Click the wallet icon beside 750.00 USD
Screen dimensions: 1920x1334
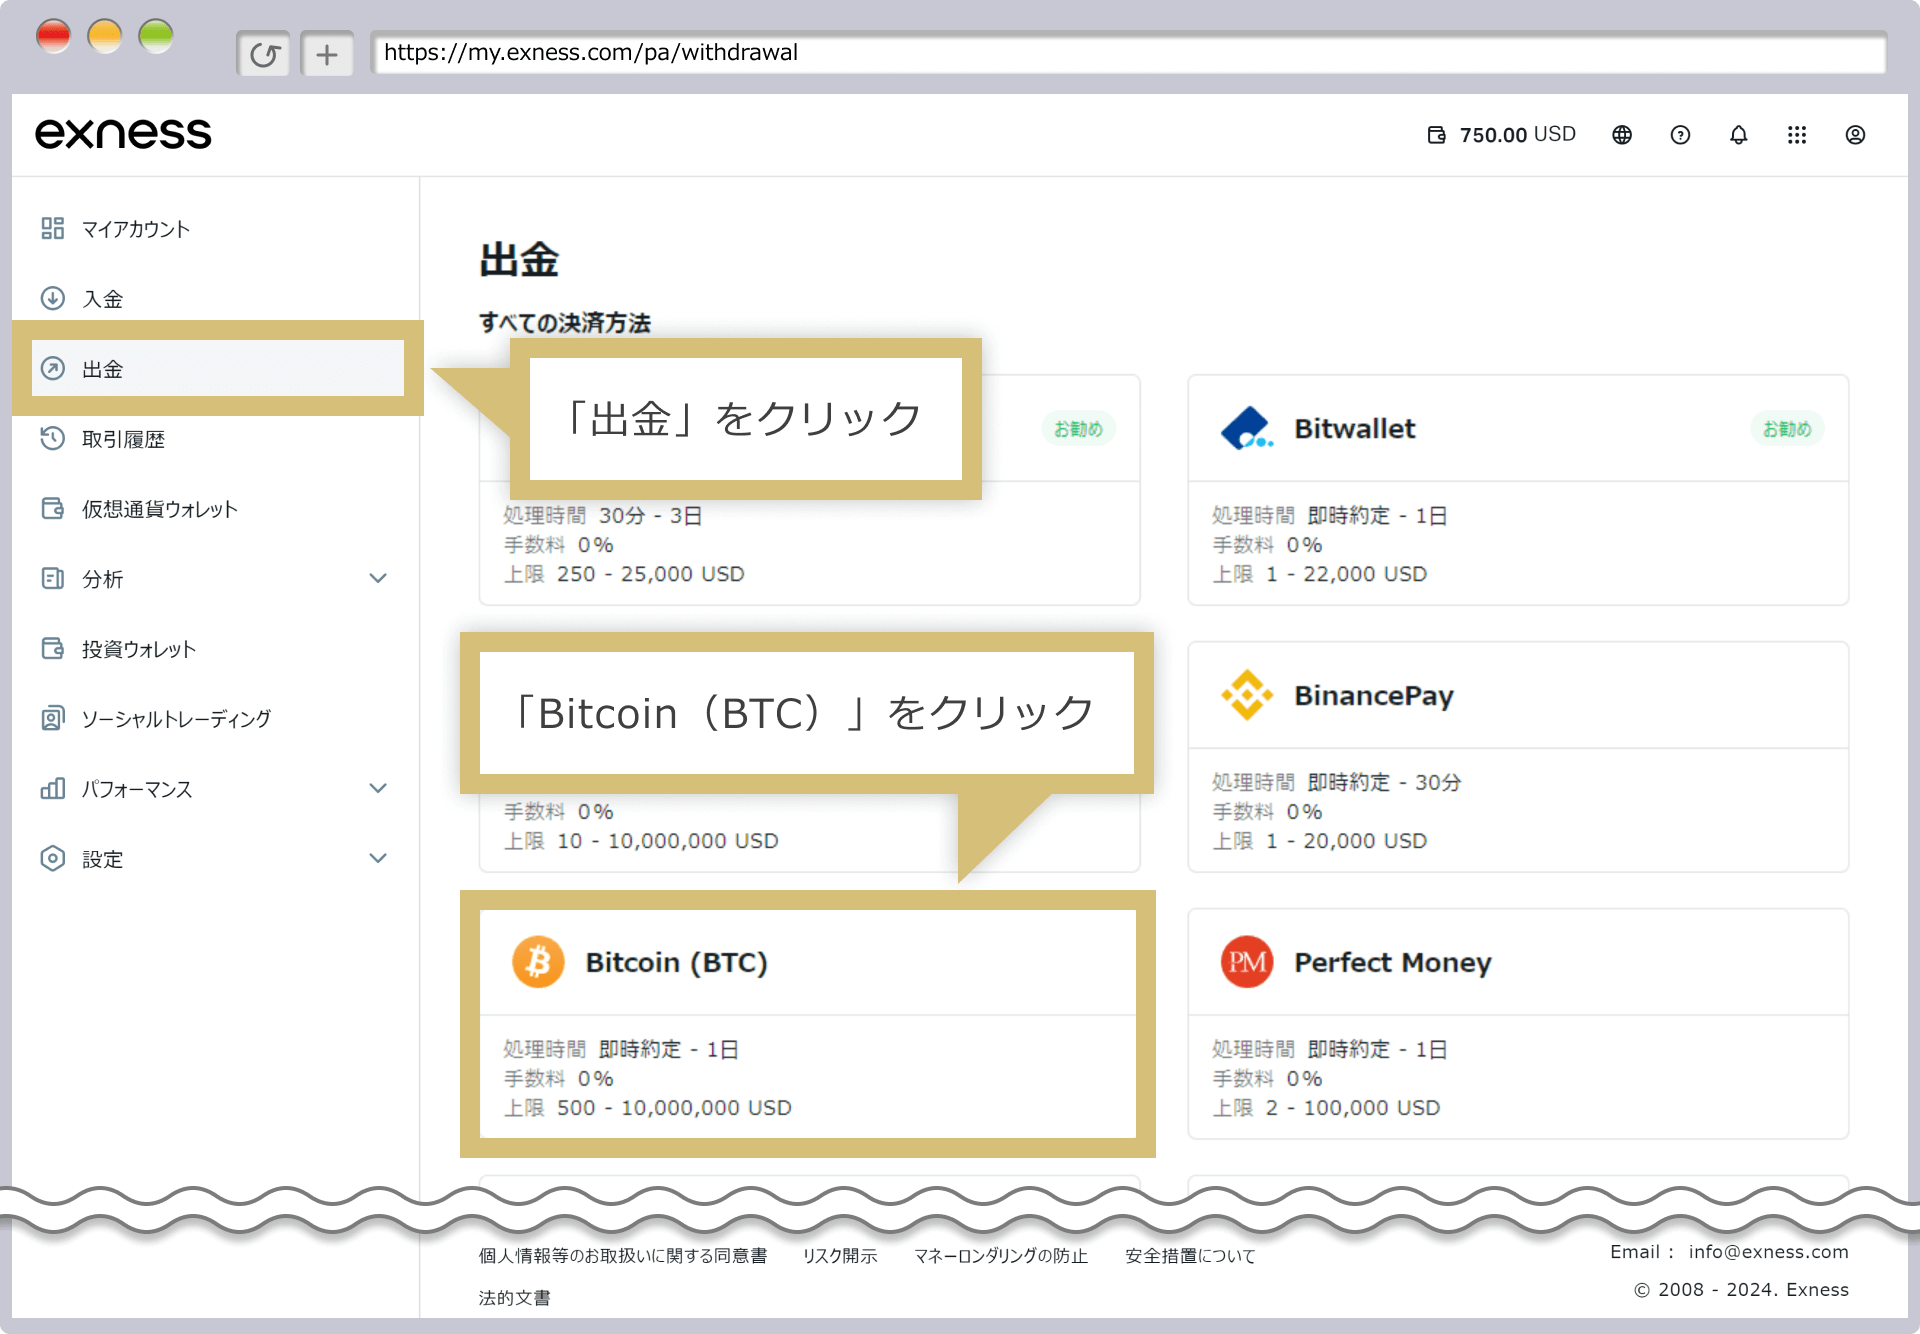1436,135
